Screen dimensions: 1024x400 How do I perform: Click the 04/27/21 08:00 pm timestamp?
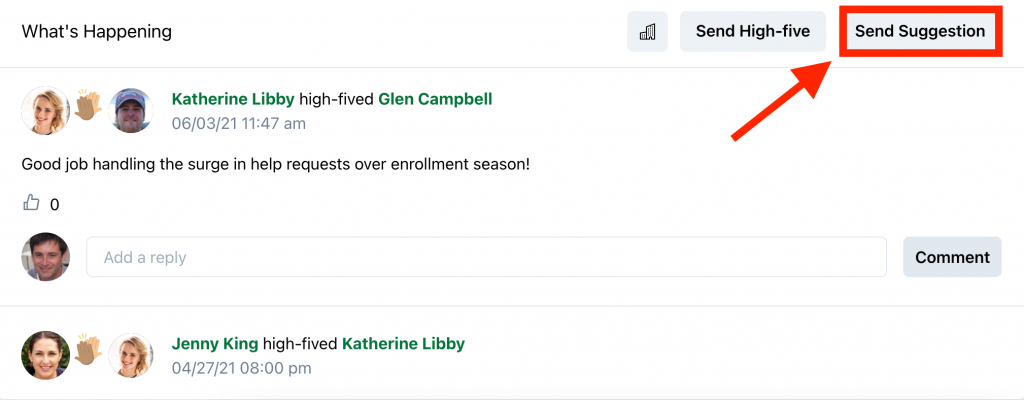coord(241,368)
